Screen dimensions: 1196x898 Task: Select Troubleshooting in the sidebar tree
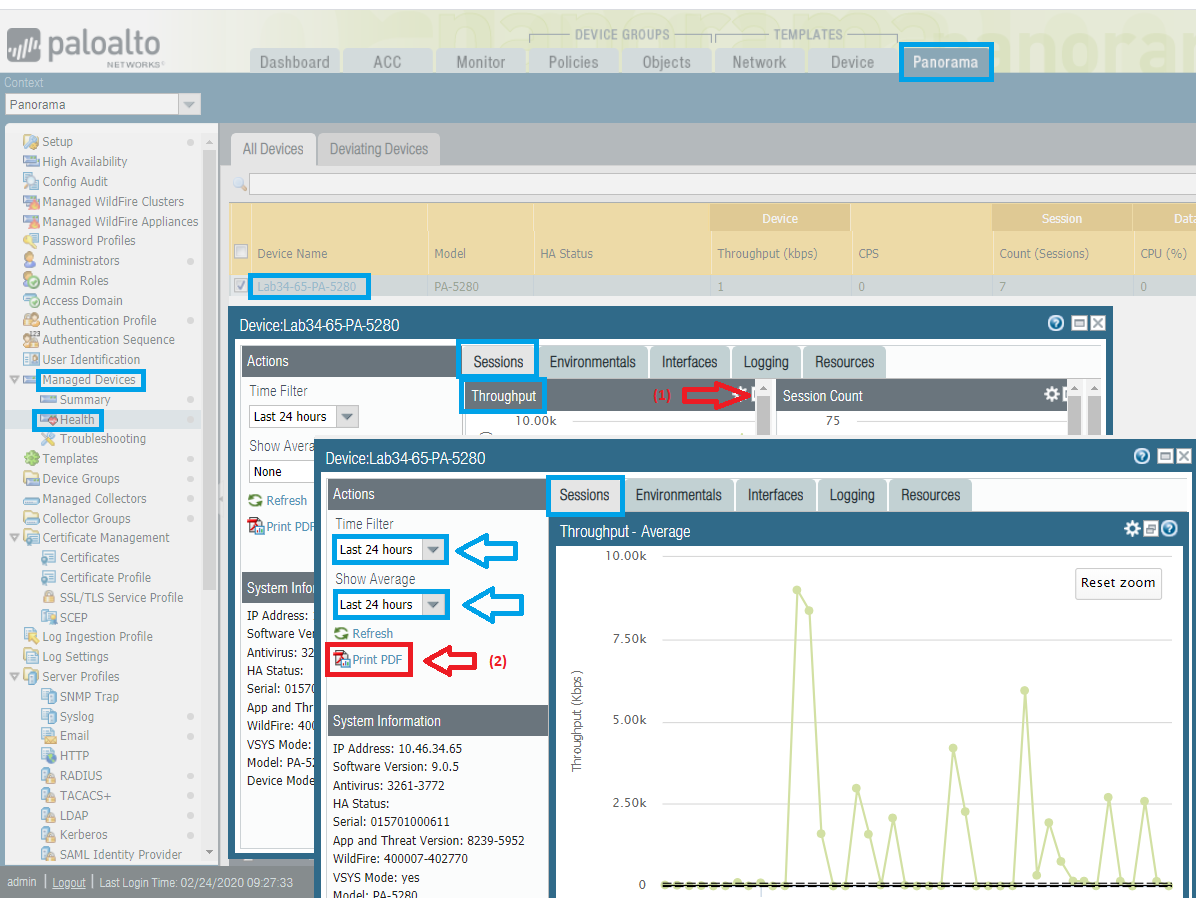click(102, 439)
